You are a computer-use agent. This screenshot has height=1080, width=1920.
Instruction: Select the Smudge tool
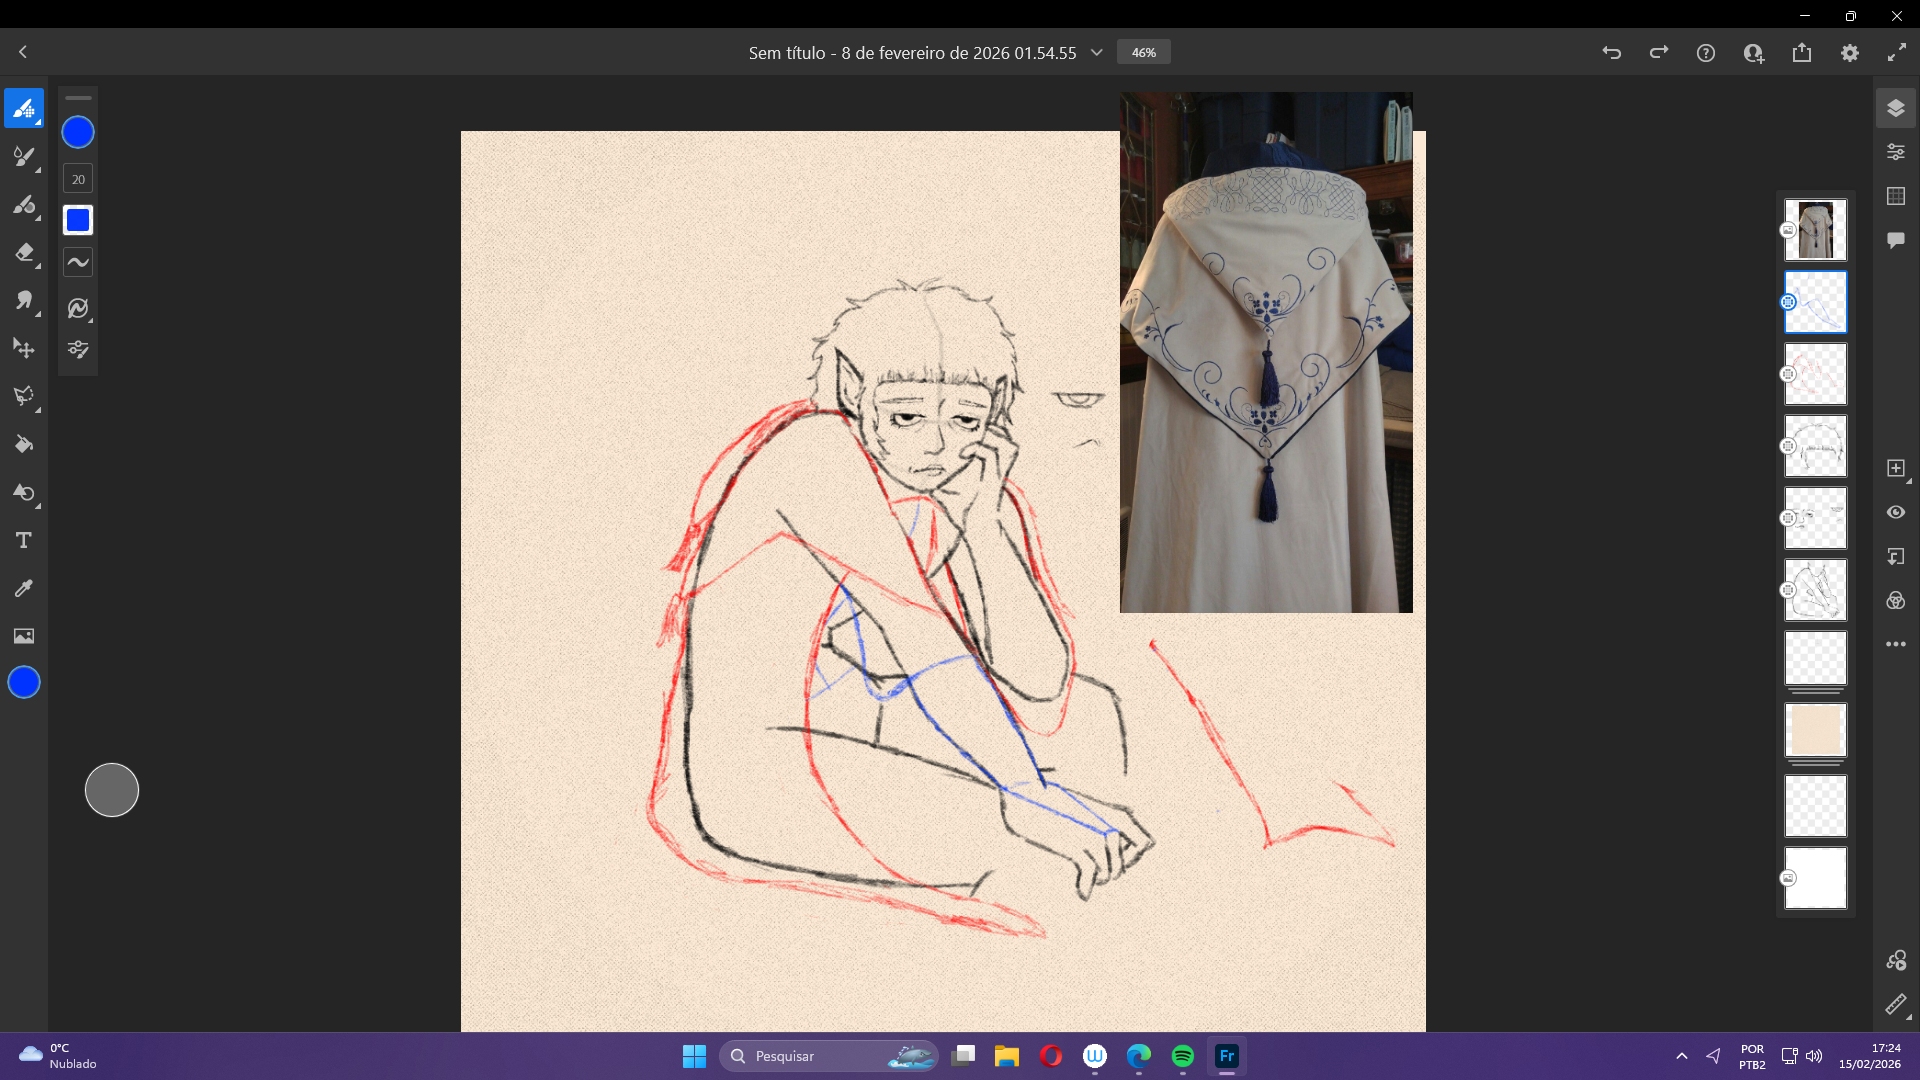[24, 300]
